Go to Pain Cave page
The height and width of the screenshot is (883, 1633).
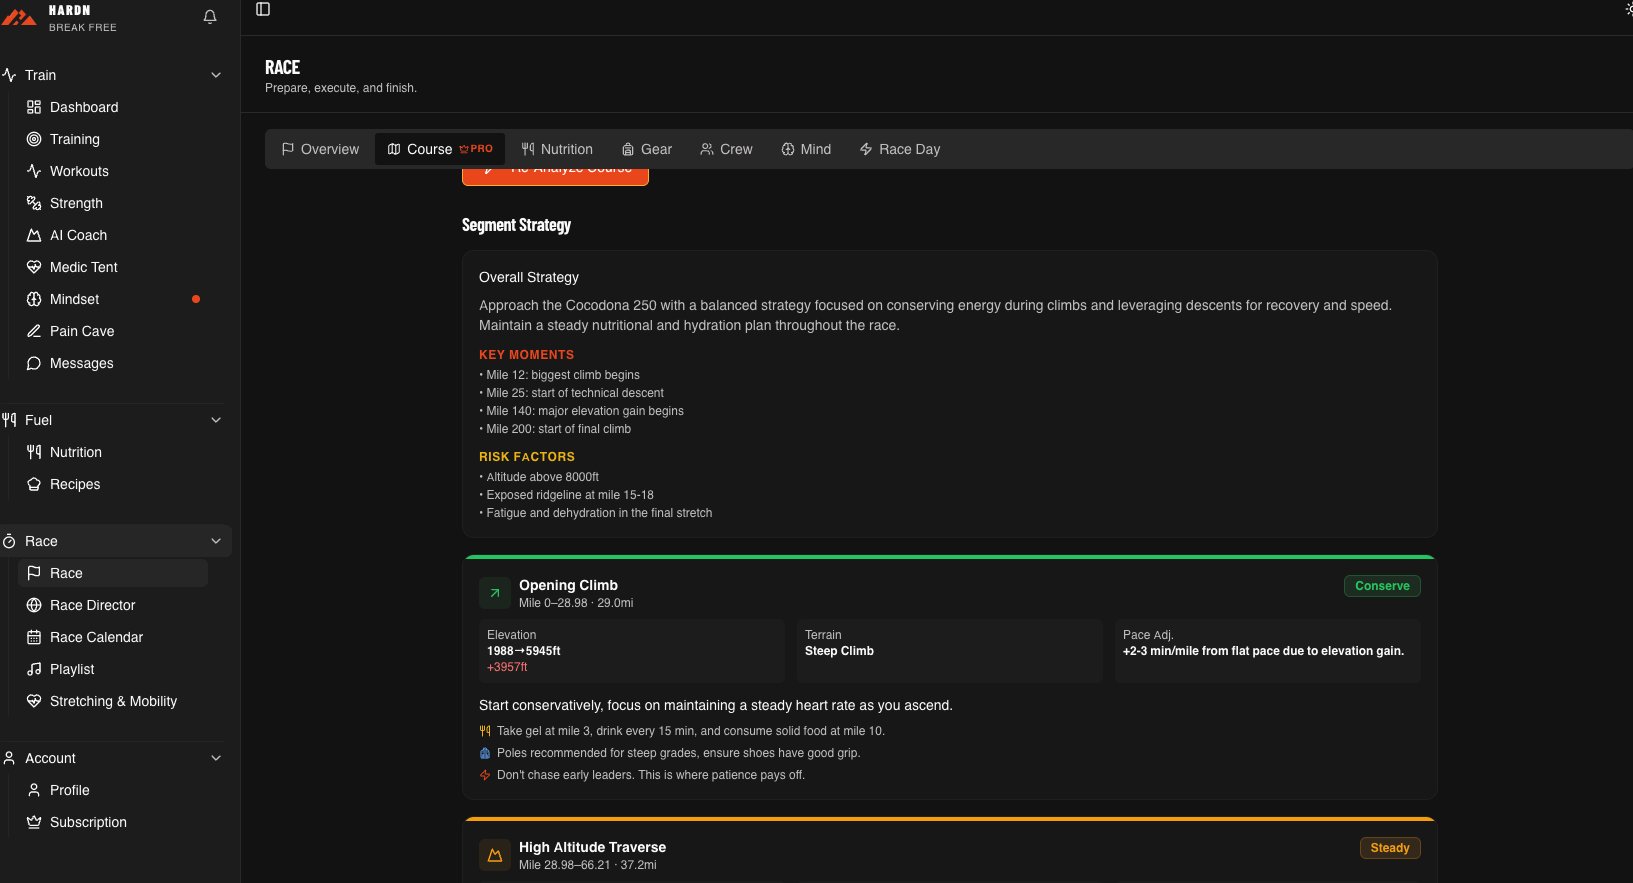pos(82,331)
